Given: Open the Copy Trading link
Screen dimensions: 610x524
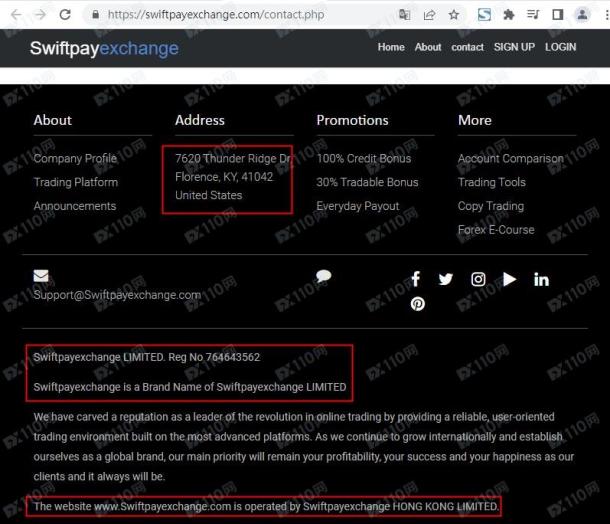Looking at the screenshot, I should [491, 206].
